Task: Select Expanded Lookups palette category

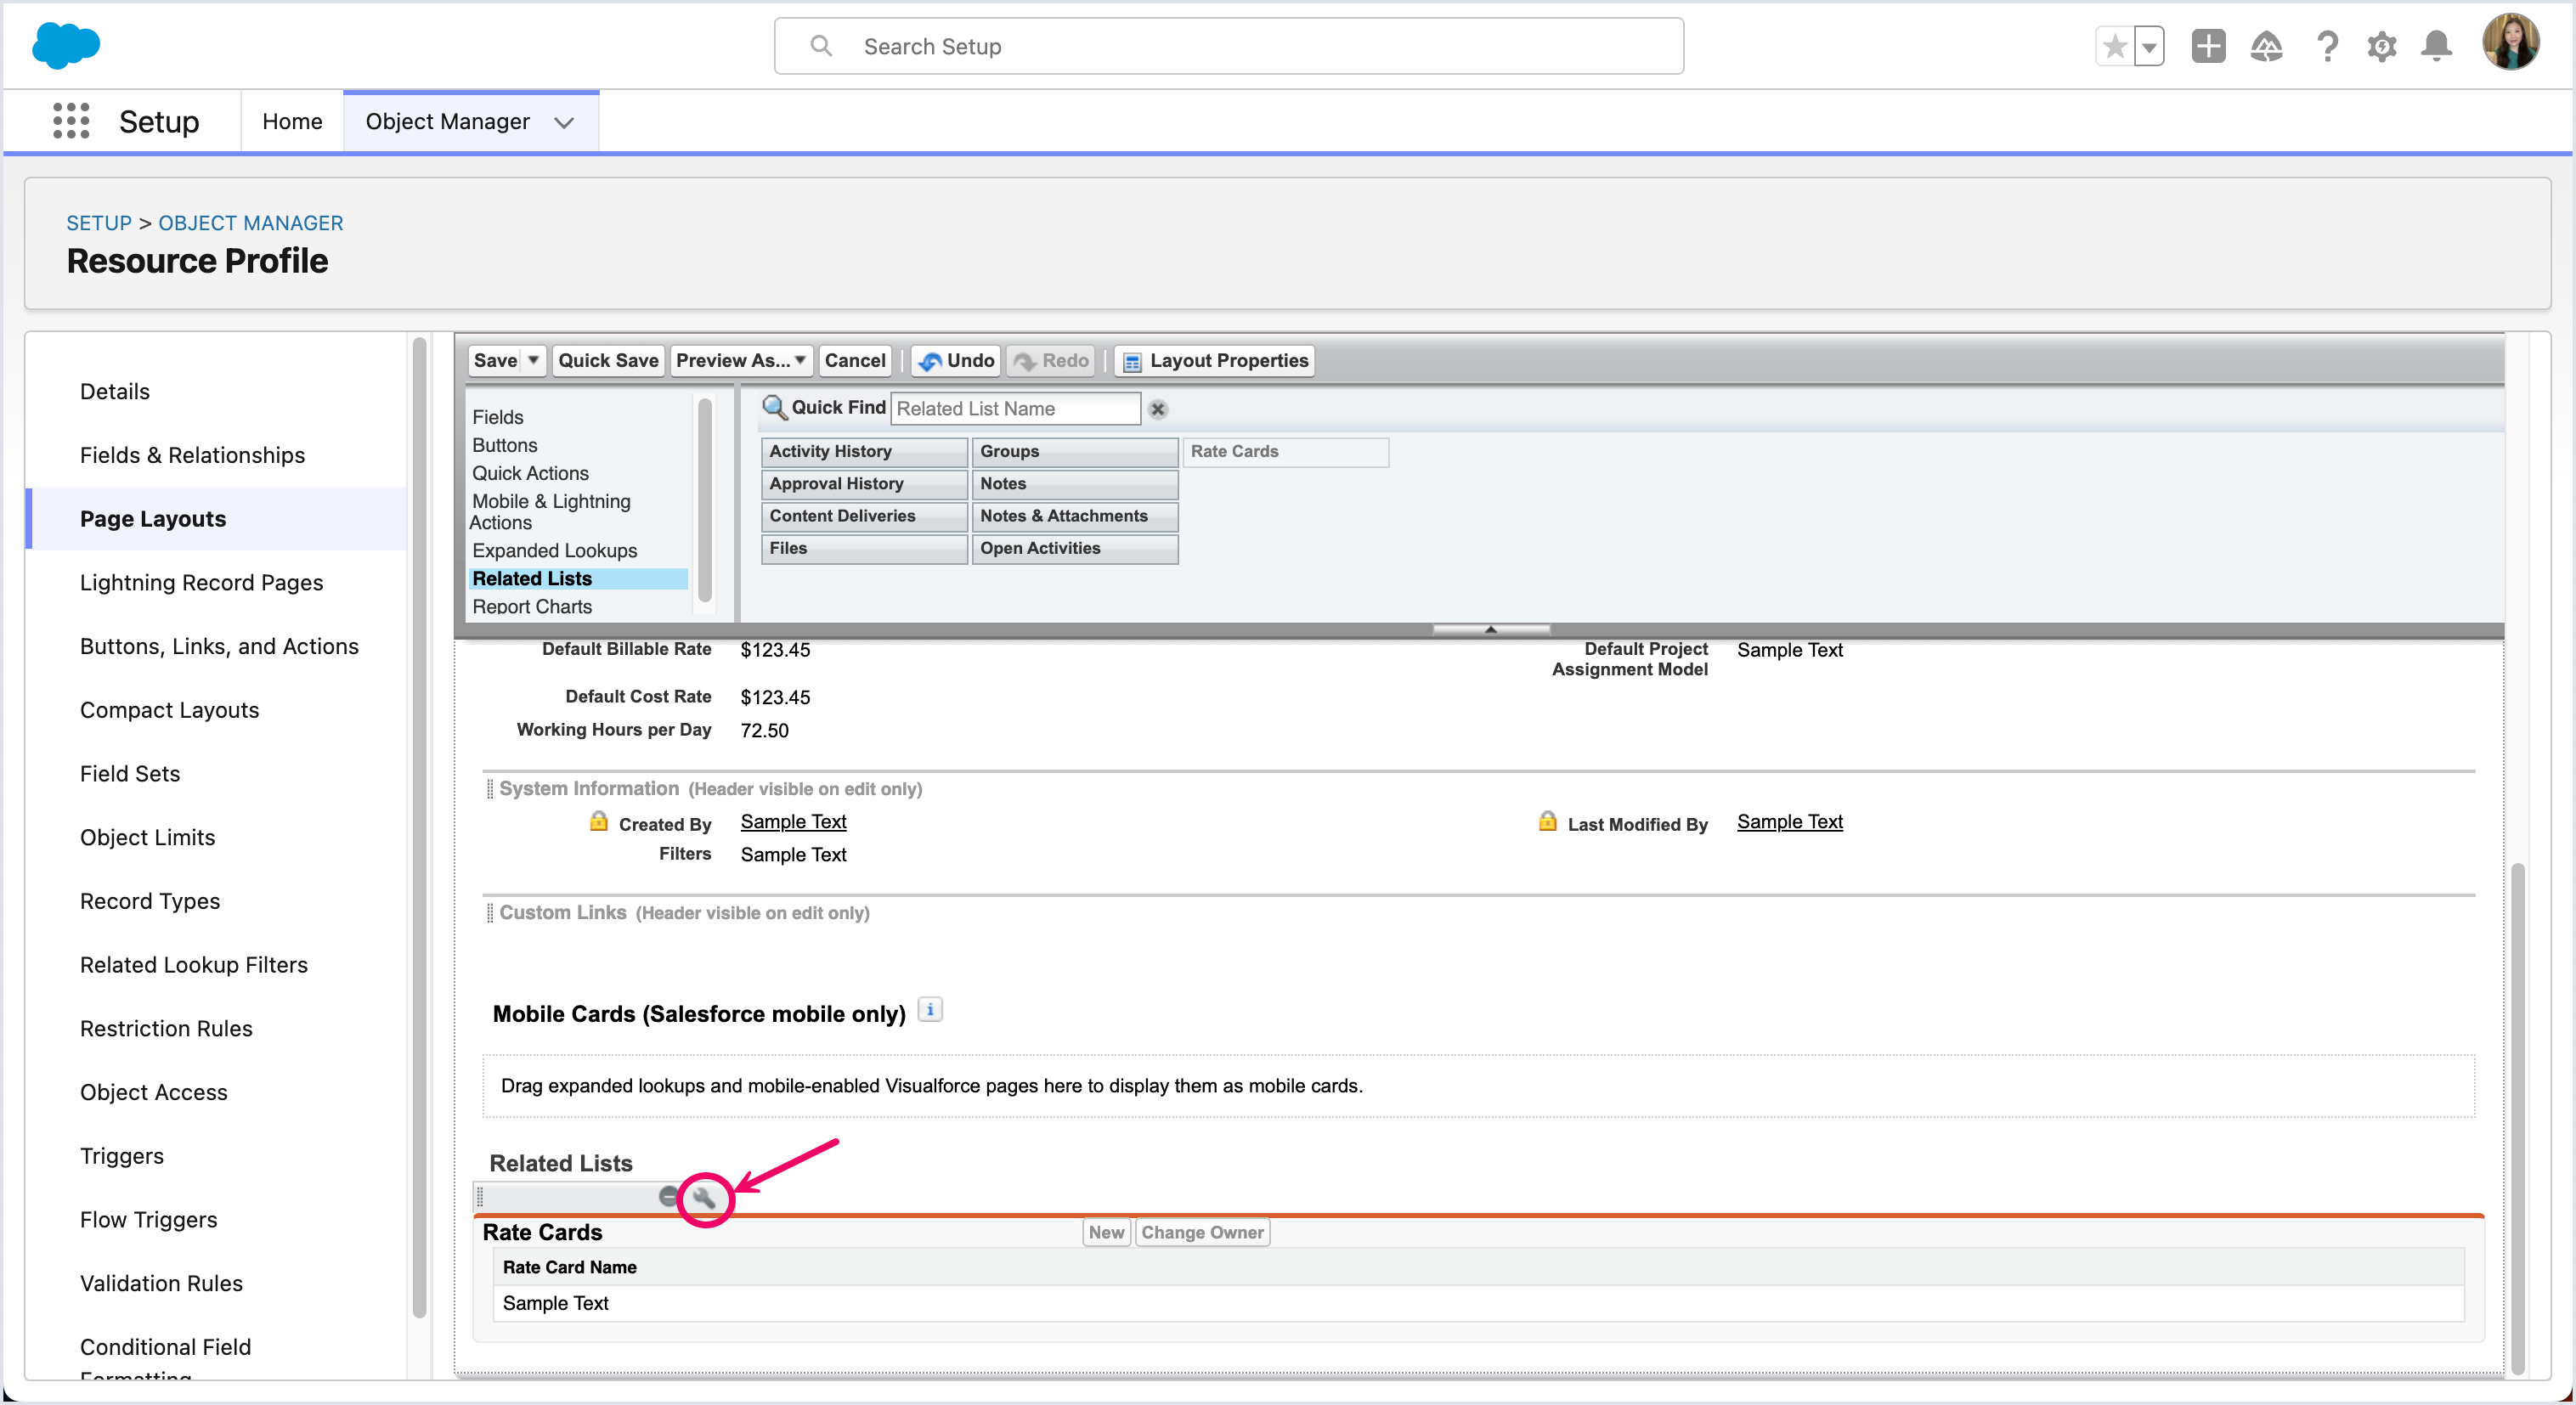Action: (554, 550)
